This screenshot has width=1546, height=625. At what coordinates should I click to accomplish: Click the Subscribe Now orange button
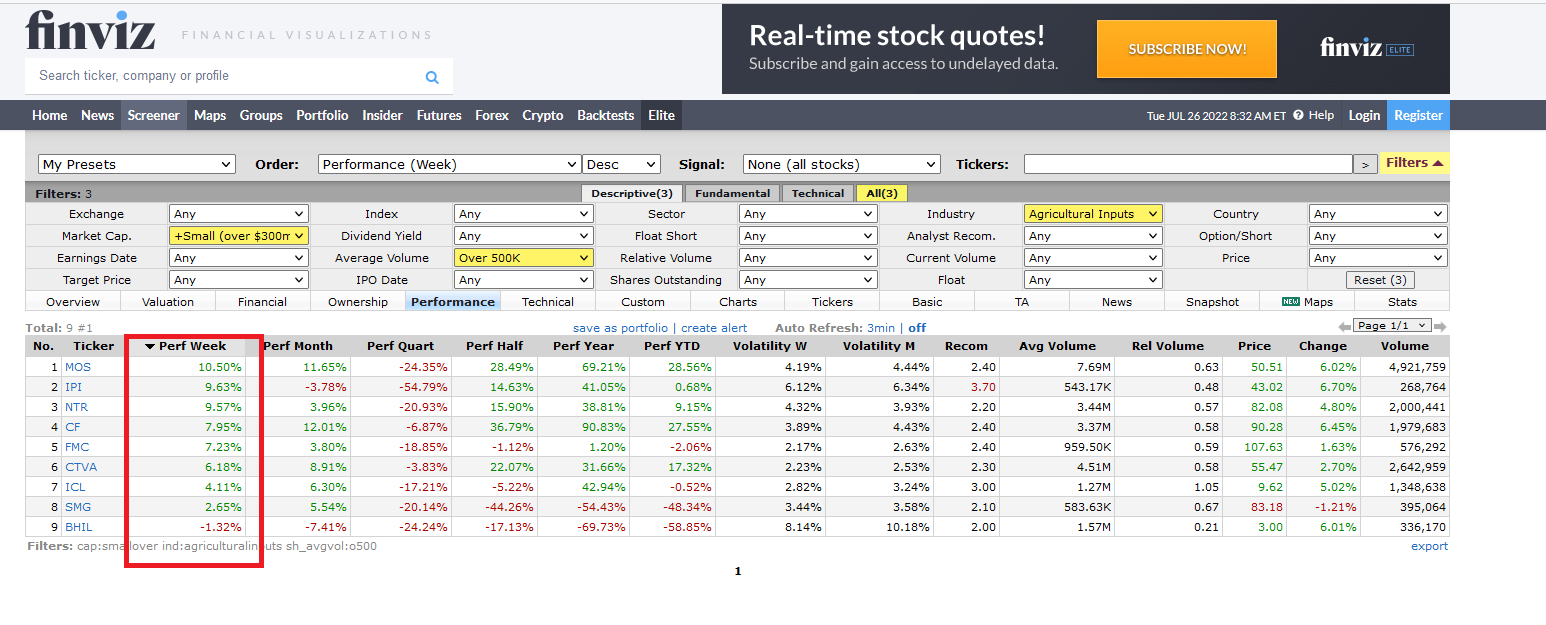coord(1187,49)
